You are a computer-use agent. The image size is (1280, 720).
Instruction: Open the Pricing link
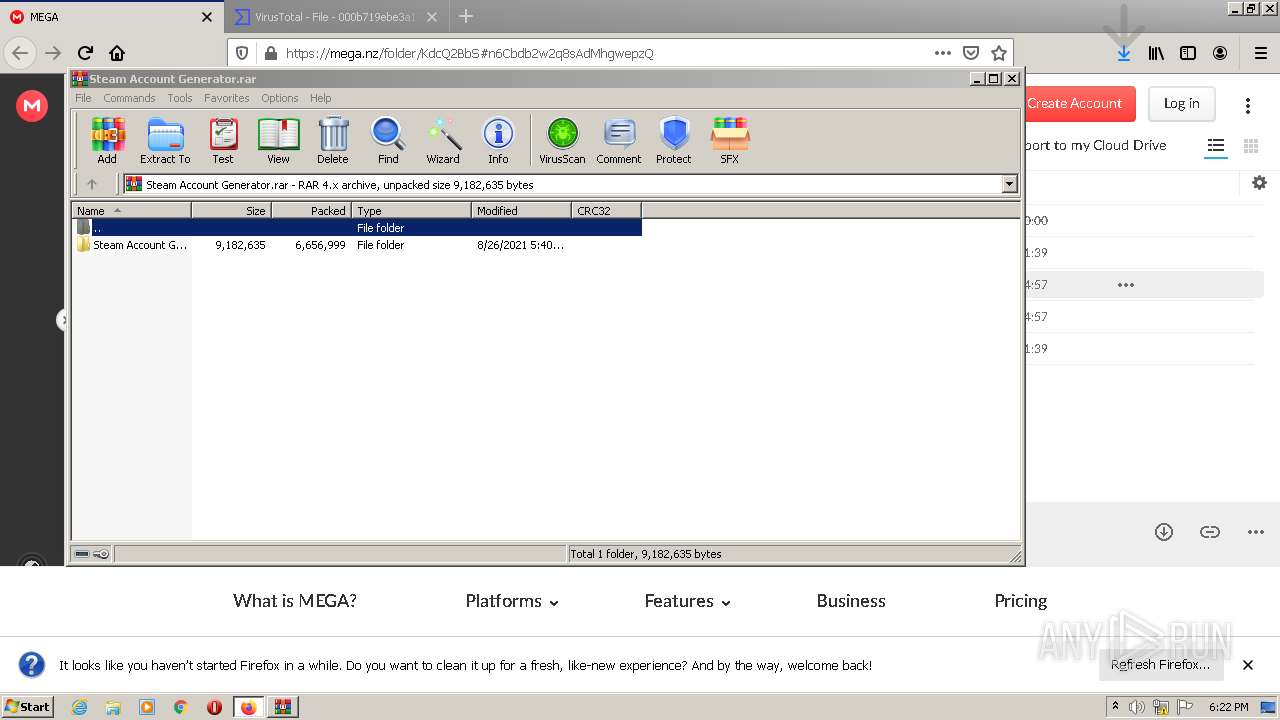point(1020,601)
